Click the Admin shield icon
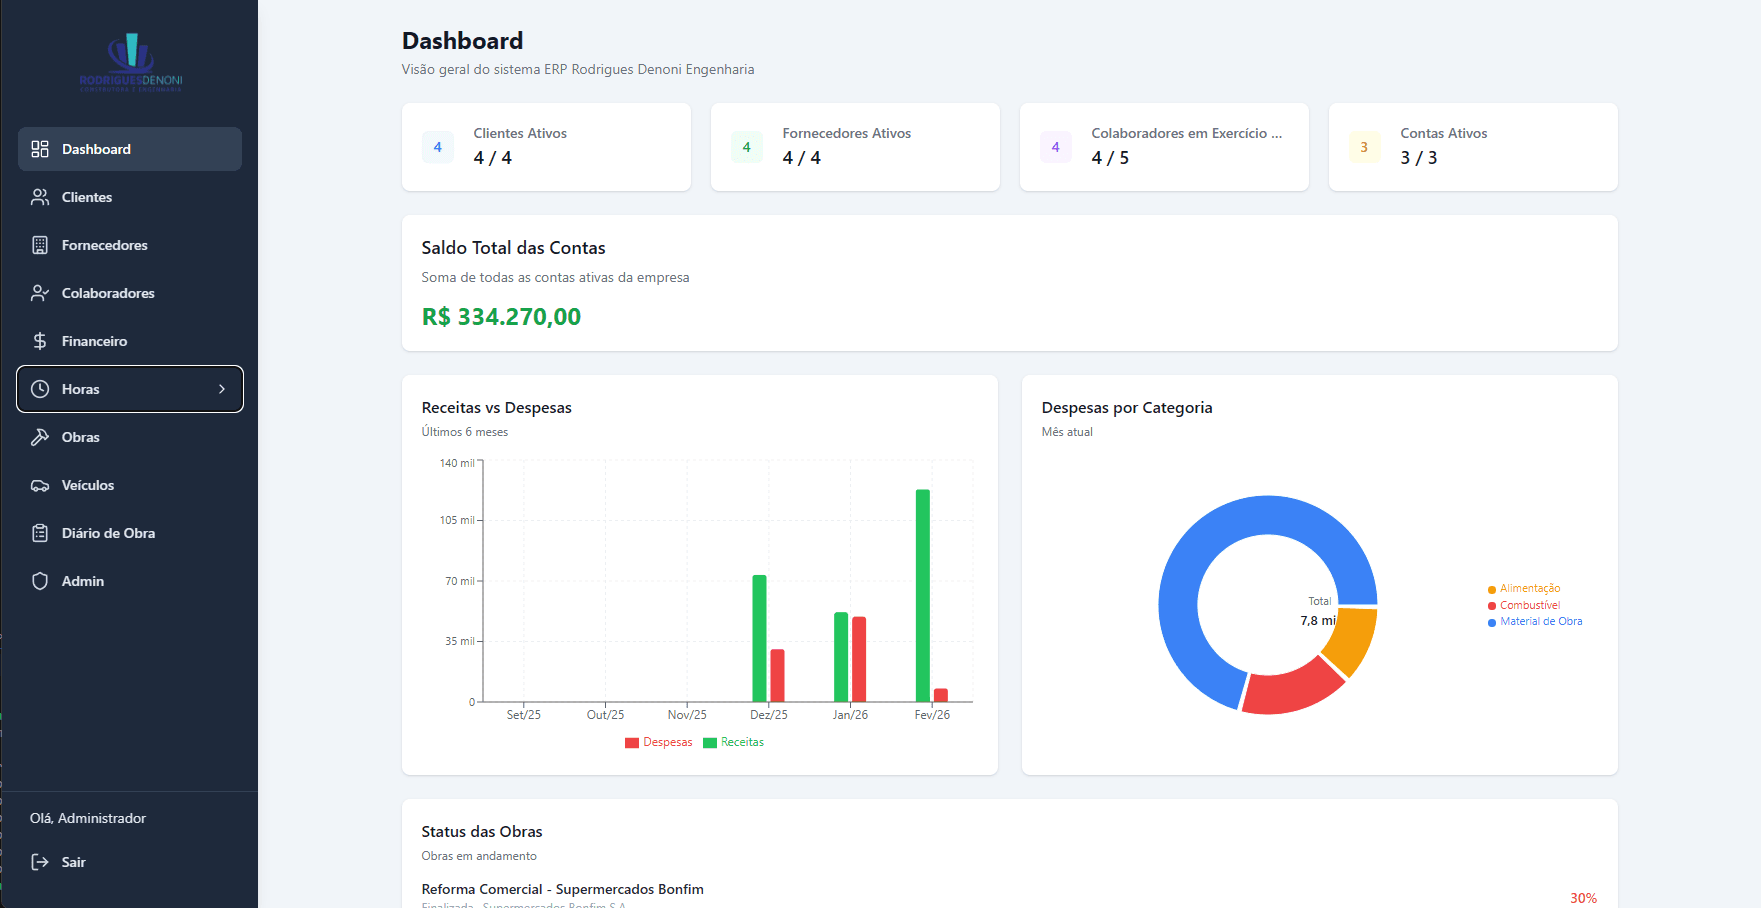This screenshot has height=908, width=1761. click(x=40, y=581)
